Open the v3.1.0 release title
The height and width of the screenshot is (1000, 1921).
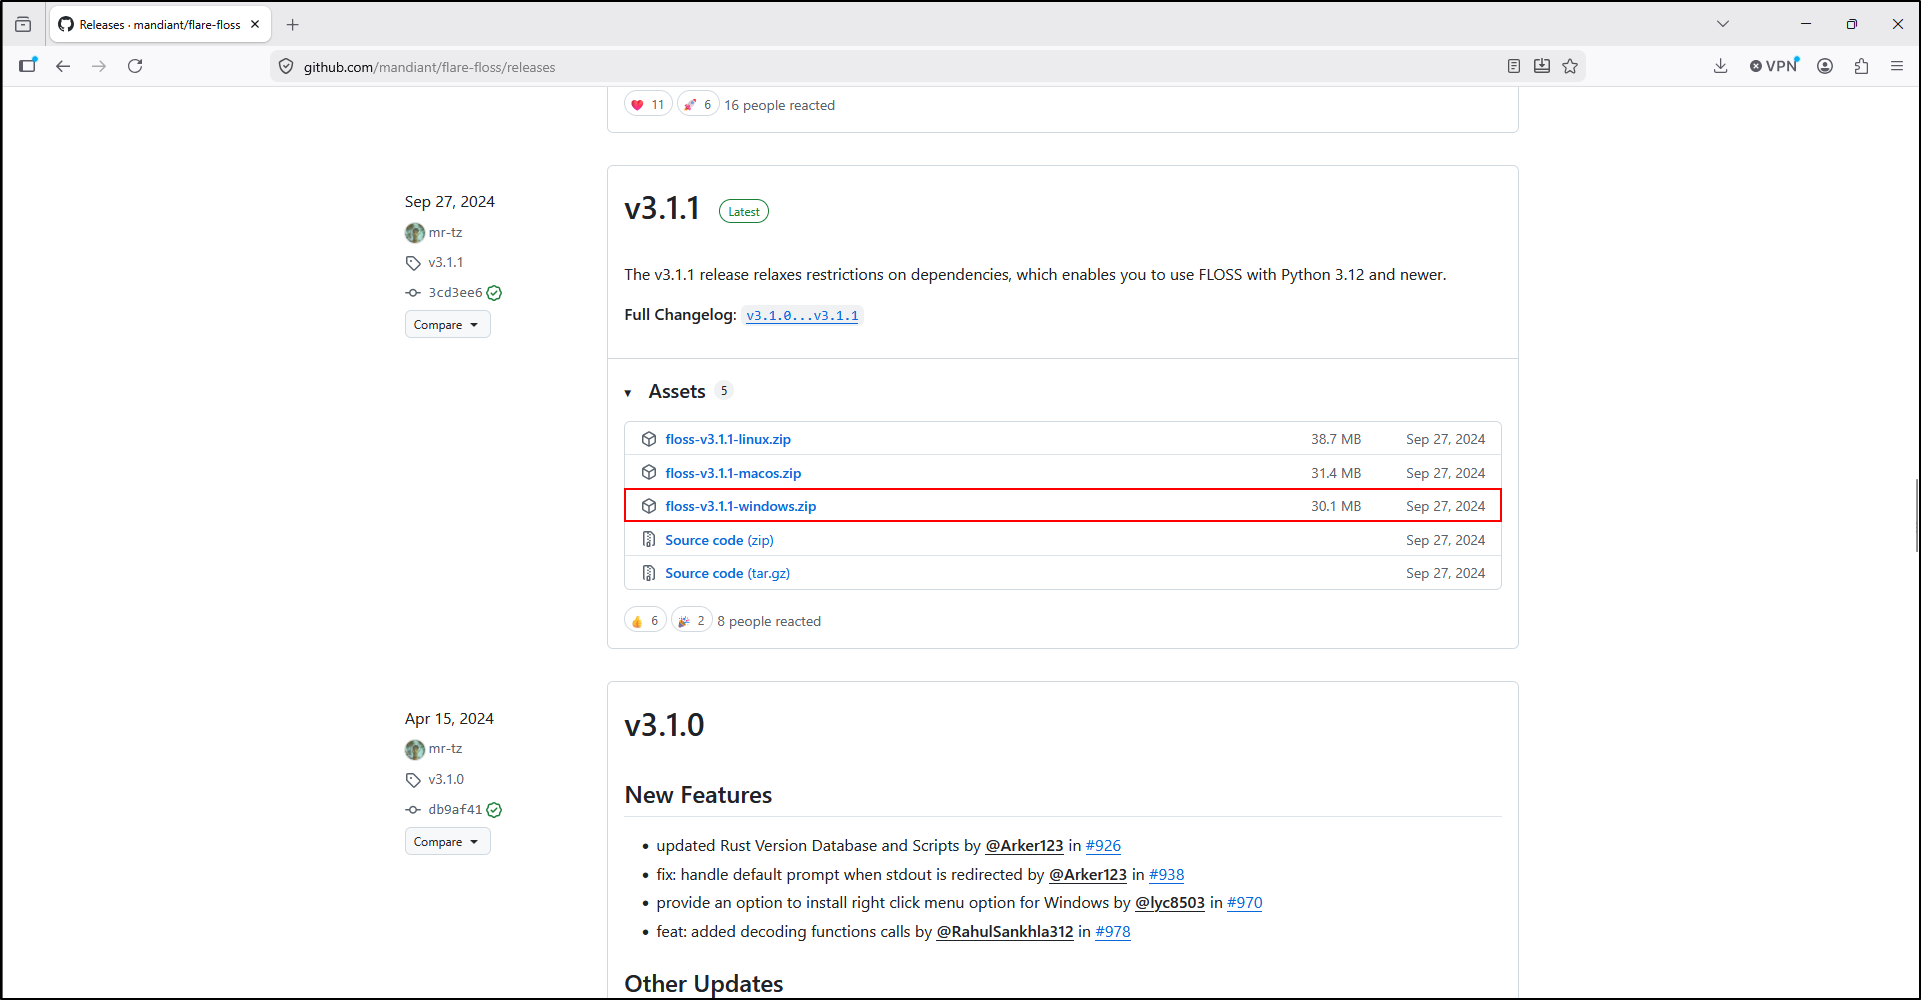coord(664,725)
